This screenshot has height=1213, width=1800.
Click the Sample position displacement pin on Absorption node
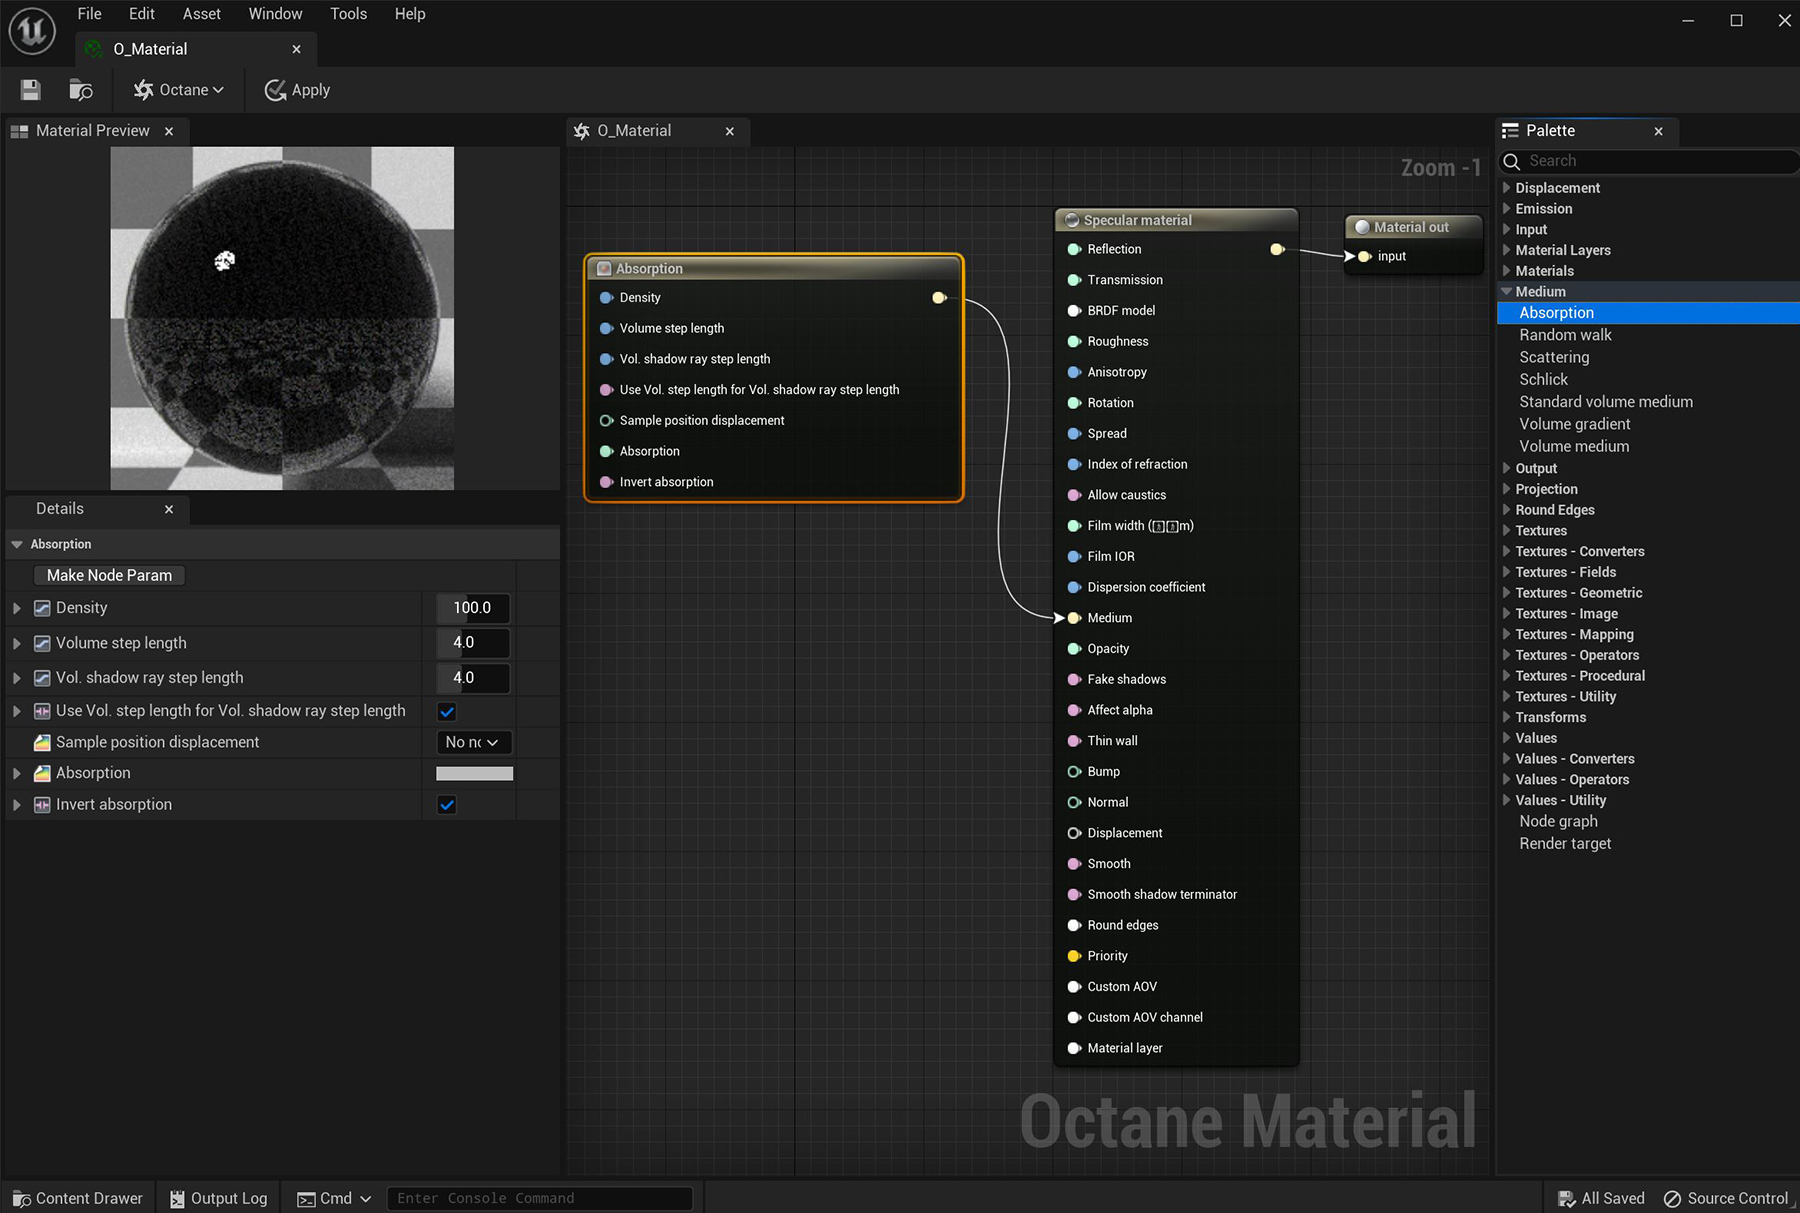tap(606, 421)
